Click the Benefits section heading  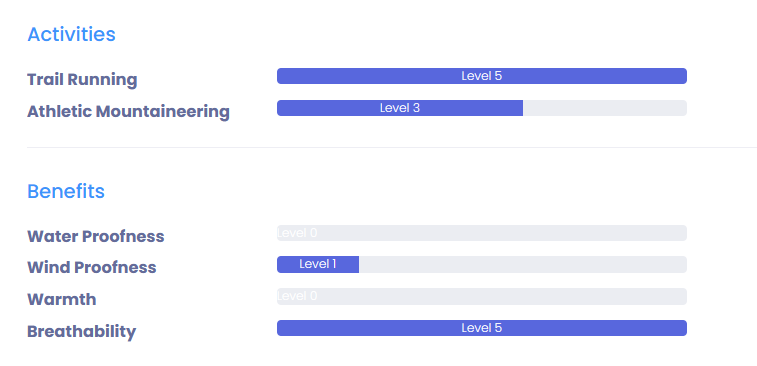(x=66, y=191)
